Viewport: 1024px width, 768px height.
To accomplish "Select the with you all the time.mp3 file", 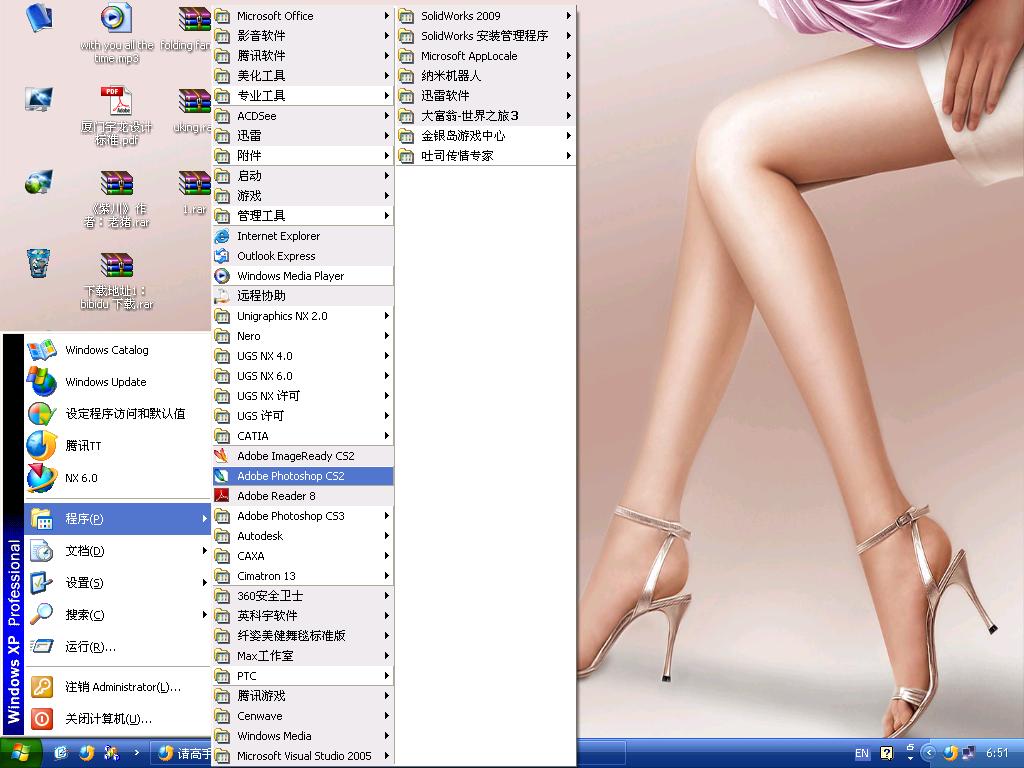I will point(116,34).
